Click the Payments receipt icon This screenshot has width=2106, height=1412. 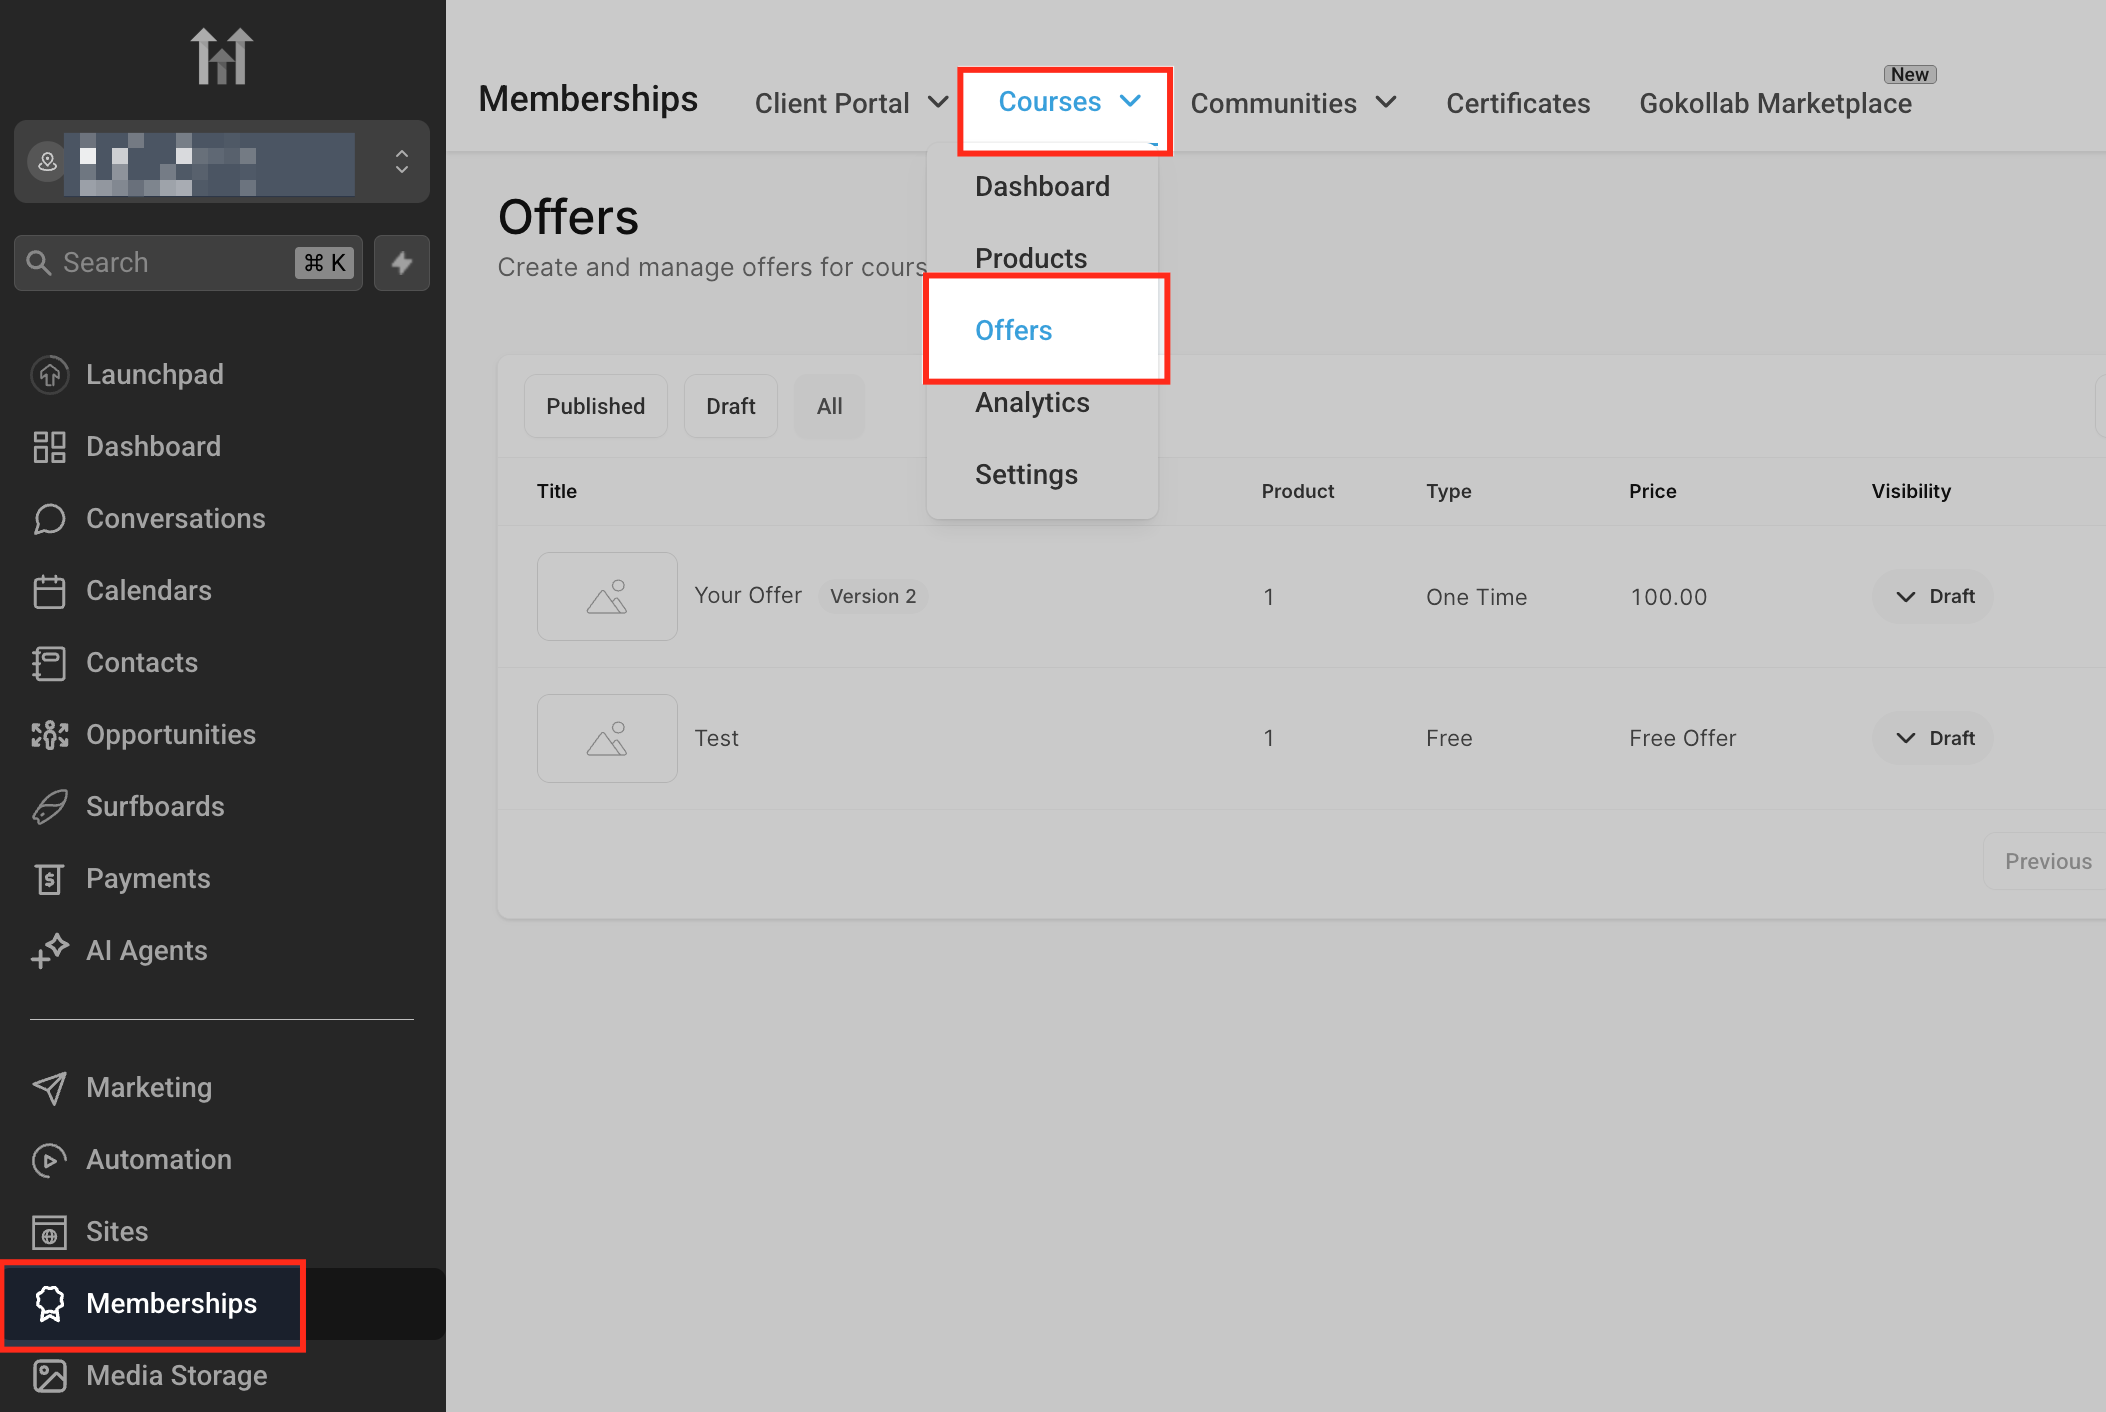tap(49, 879)
